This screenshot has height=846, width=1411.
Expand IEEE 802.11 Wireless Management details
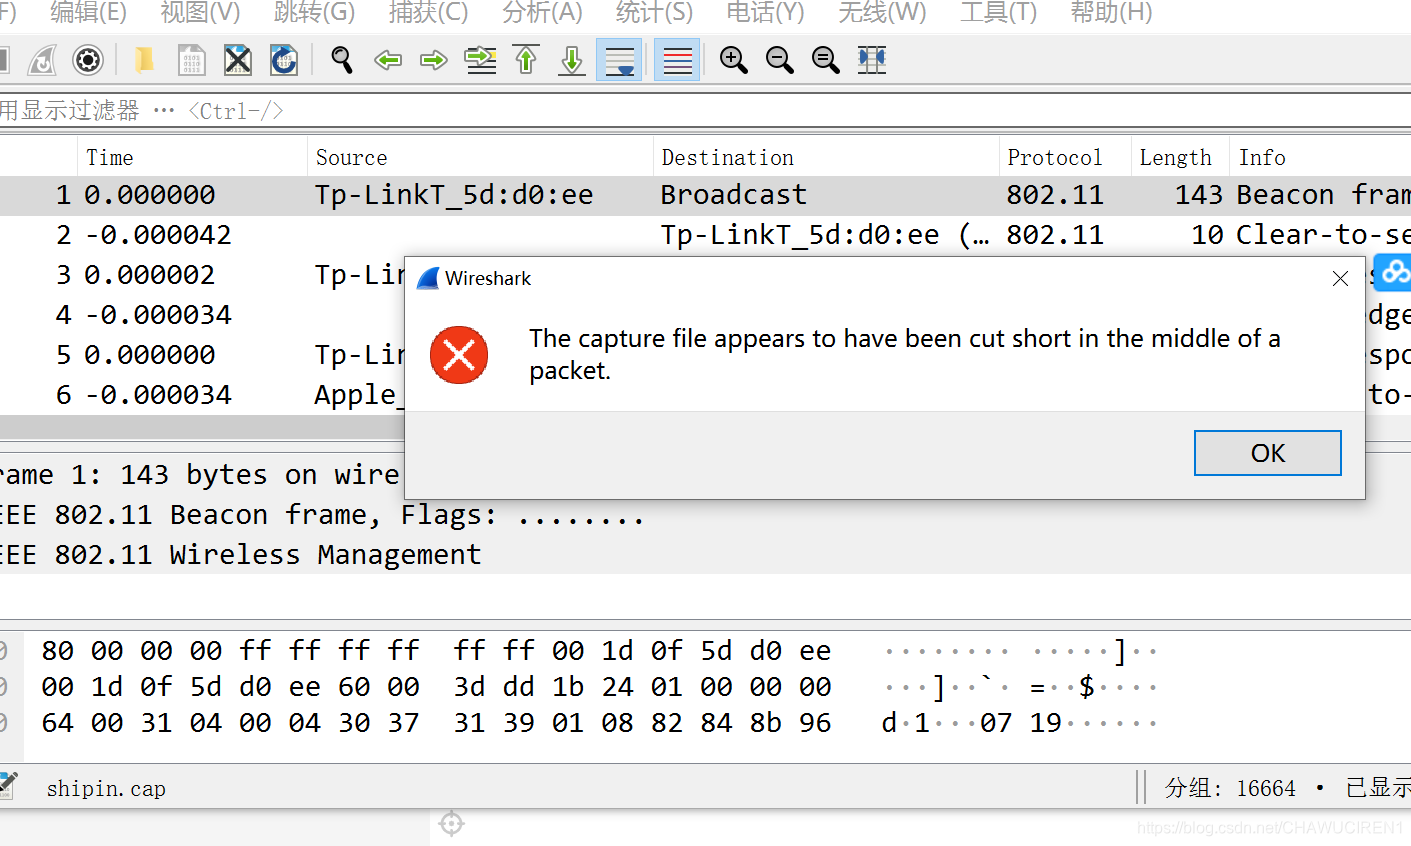(x=240, y=555)
